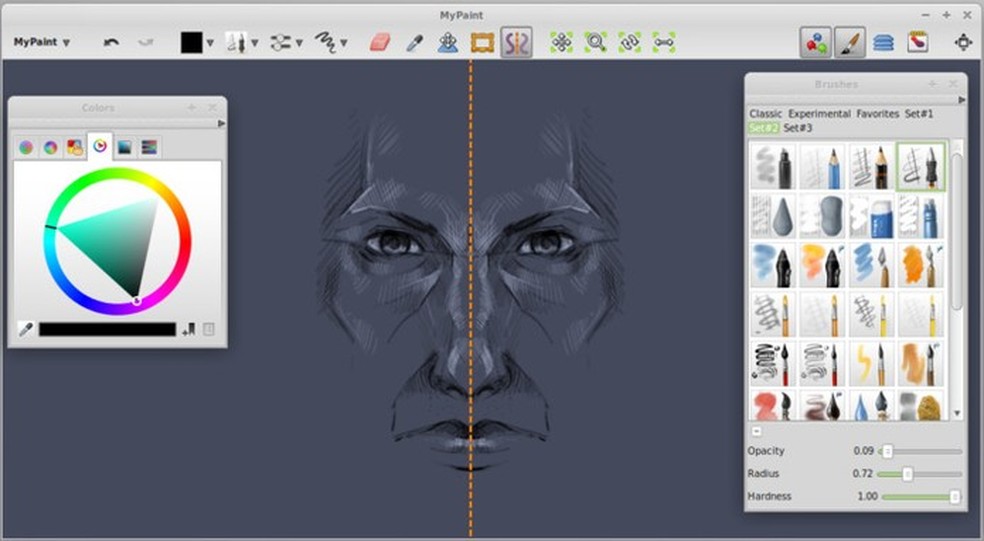Click the Opacity slider track
This screenshot has height=541, width=984.
click(x=920, y=452)
